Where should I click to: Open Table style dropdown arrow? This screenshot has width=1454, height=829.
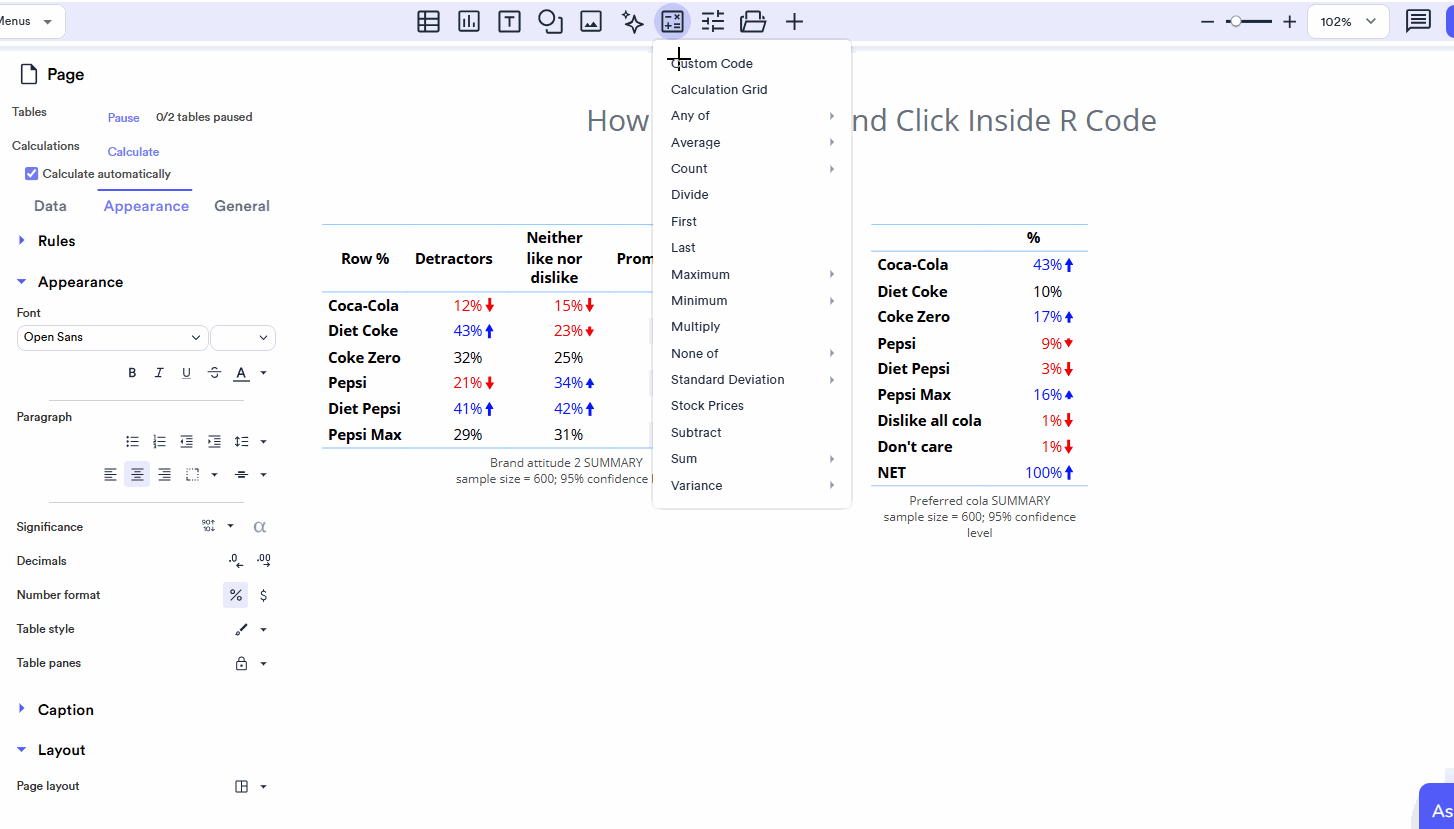pyautogui.click(x=263, y=629)
